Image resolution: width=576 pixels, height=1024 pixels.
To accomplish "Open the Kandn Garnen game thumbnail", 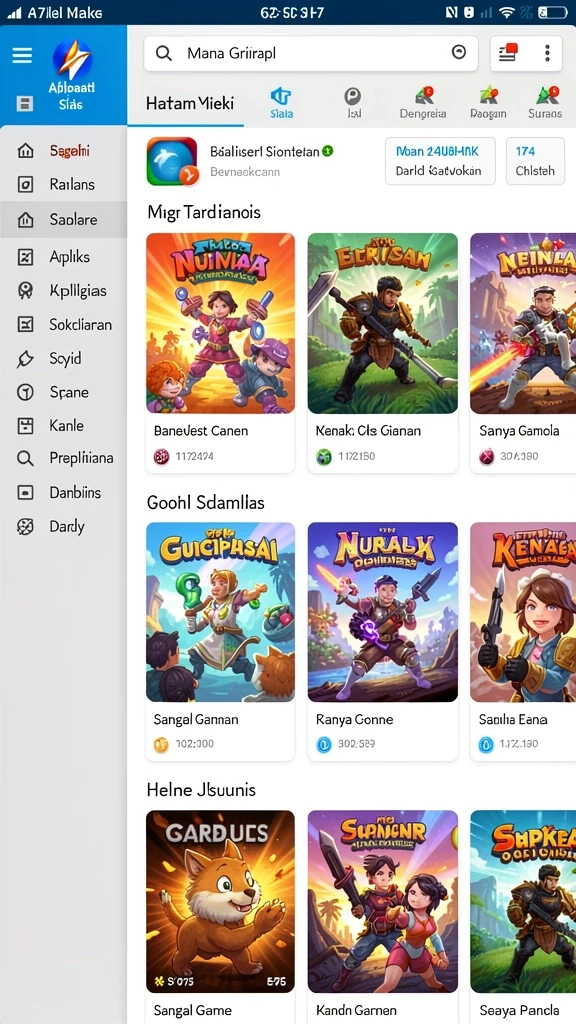I will (x=383, y=901).
